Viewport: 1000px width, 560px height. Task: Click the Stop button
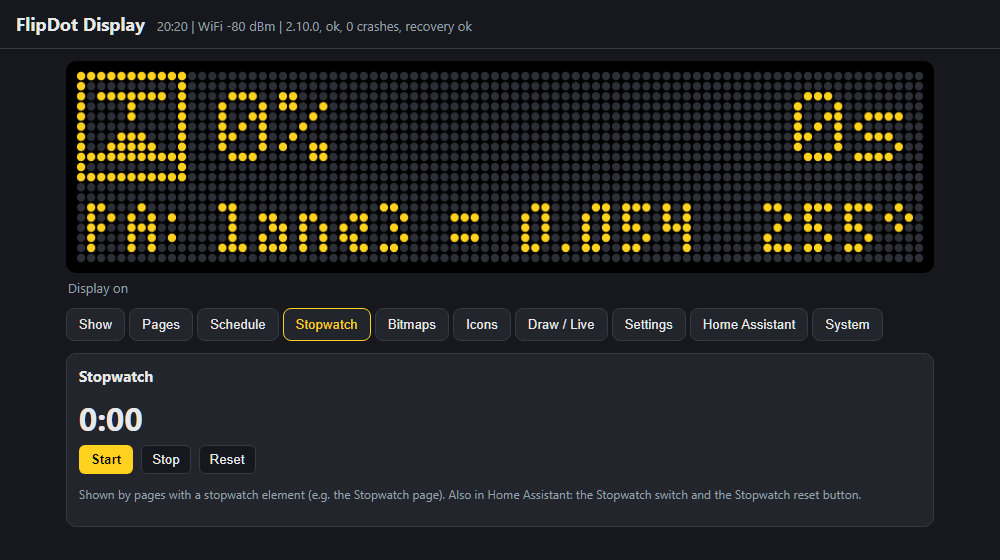click(x=166, y=459)
